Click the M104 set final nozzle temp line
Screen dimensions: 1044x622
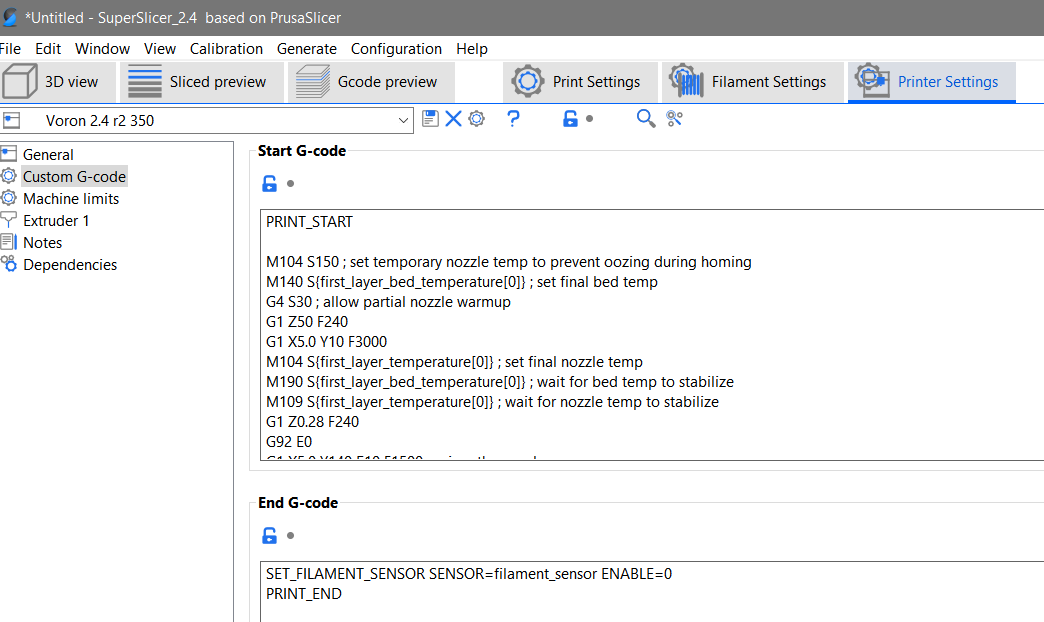[x=454, y=362]
